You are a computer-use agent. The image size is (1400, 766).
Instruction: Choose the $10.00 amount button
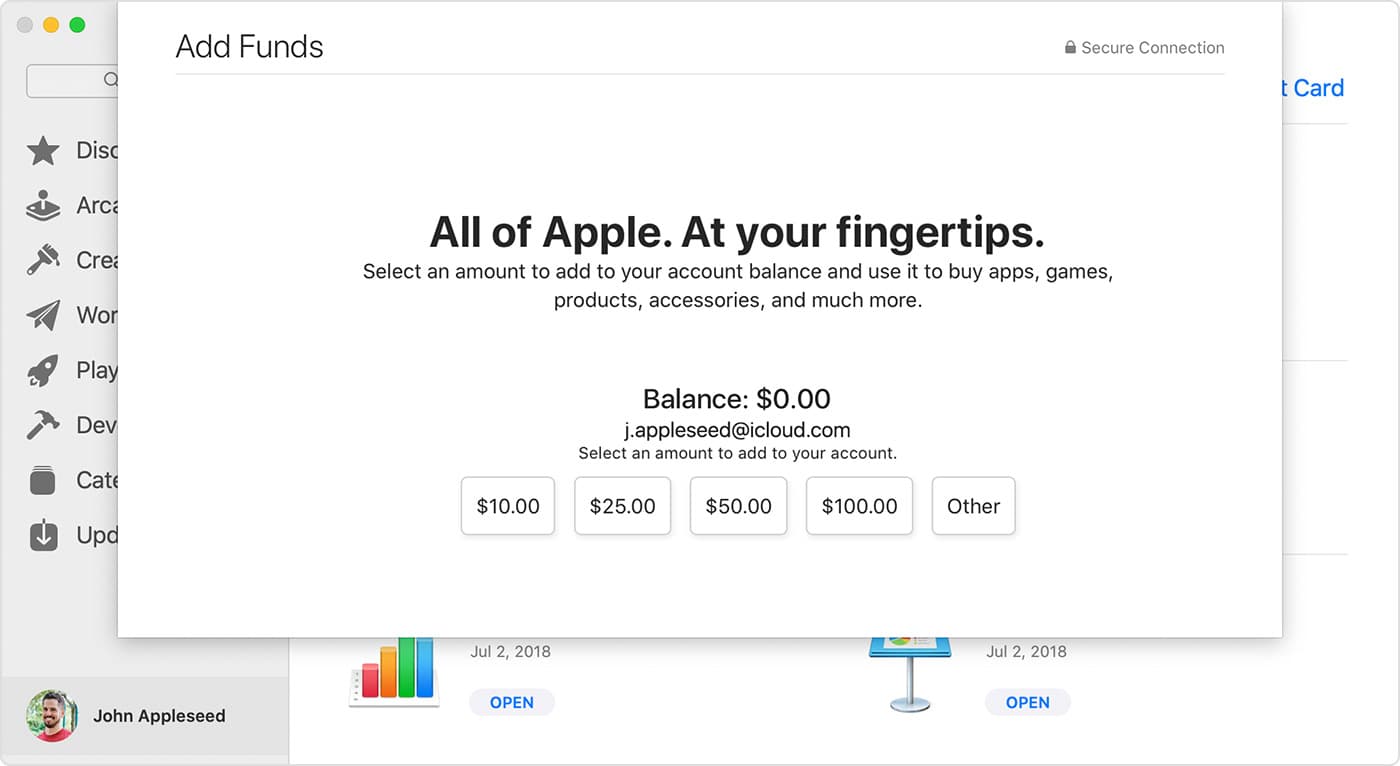pos(508,506)
